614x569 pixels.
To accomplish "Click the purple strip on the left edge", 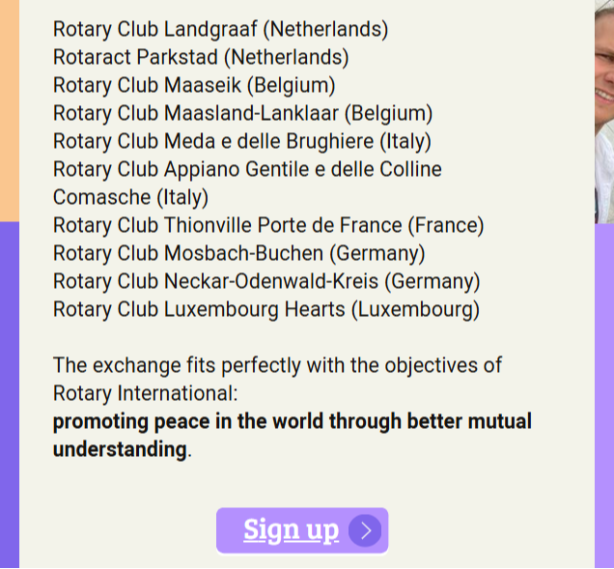I will pyautogui.click(x=9, y=395).
